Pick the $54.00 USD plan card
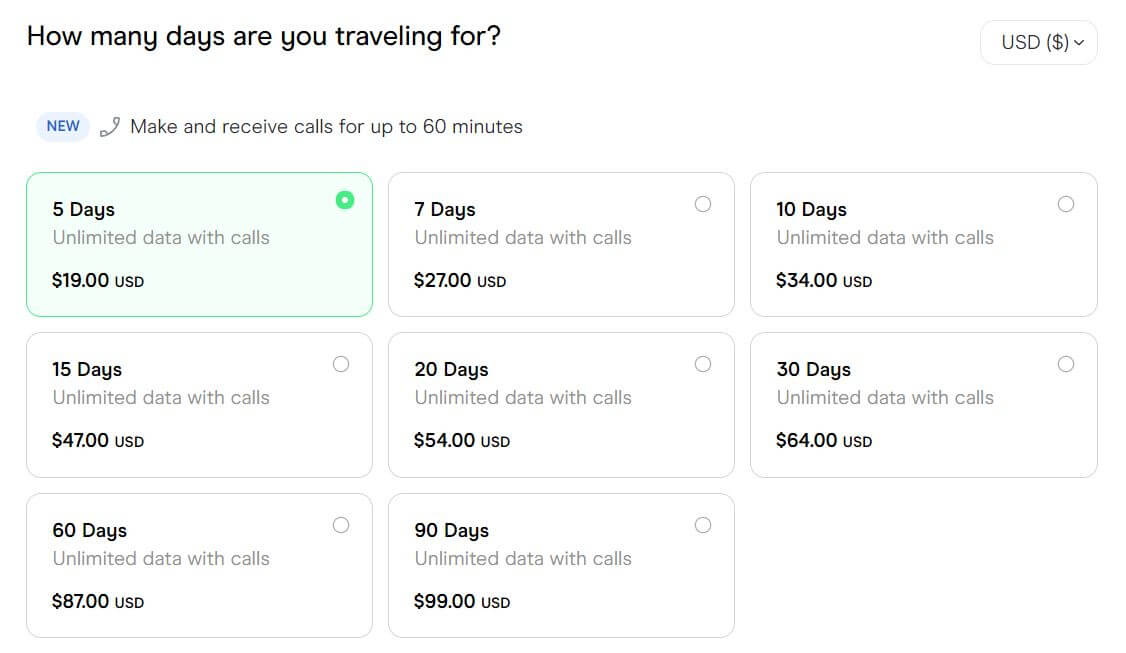The width and height of the screenshot is (1126, 653). pos(561,405)
